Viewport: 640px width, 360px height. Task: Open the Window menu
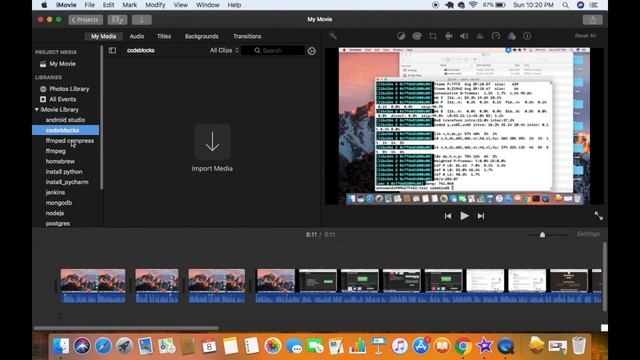[x=207, y=5]
